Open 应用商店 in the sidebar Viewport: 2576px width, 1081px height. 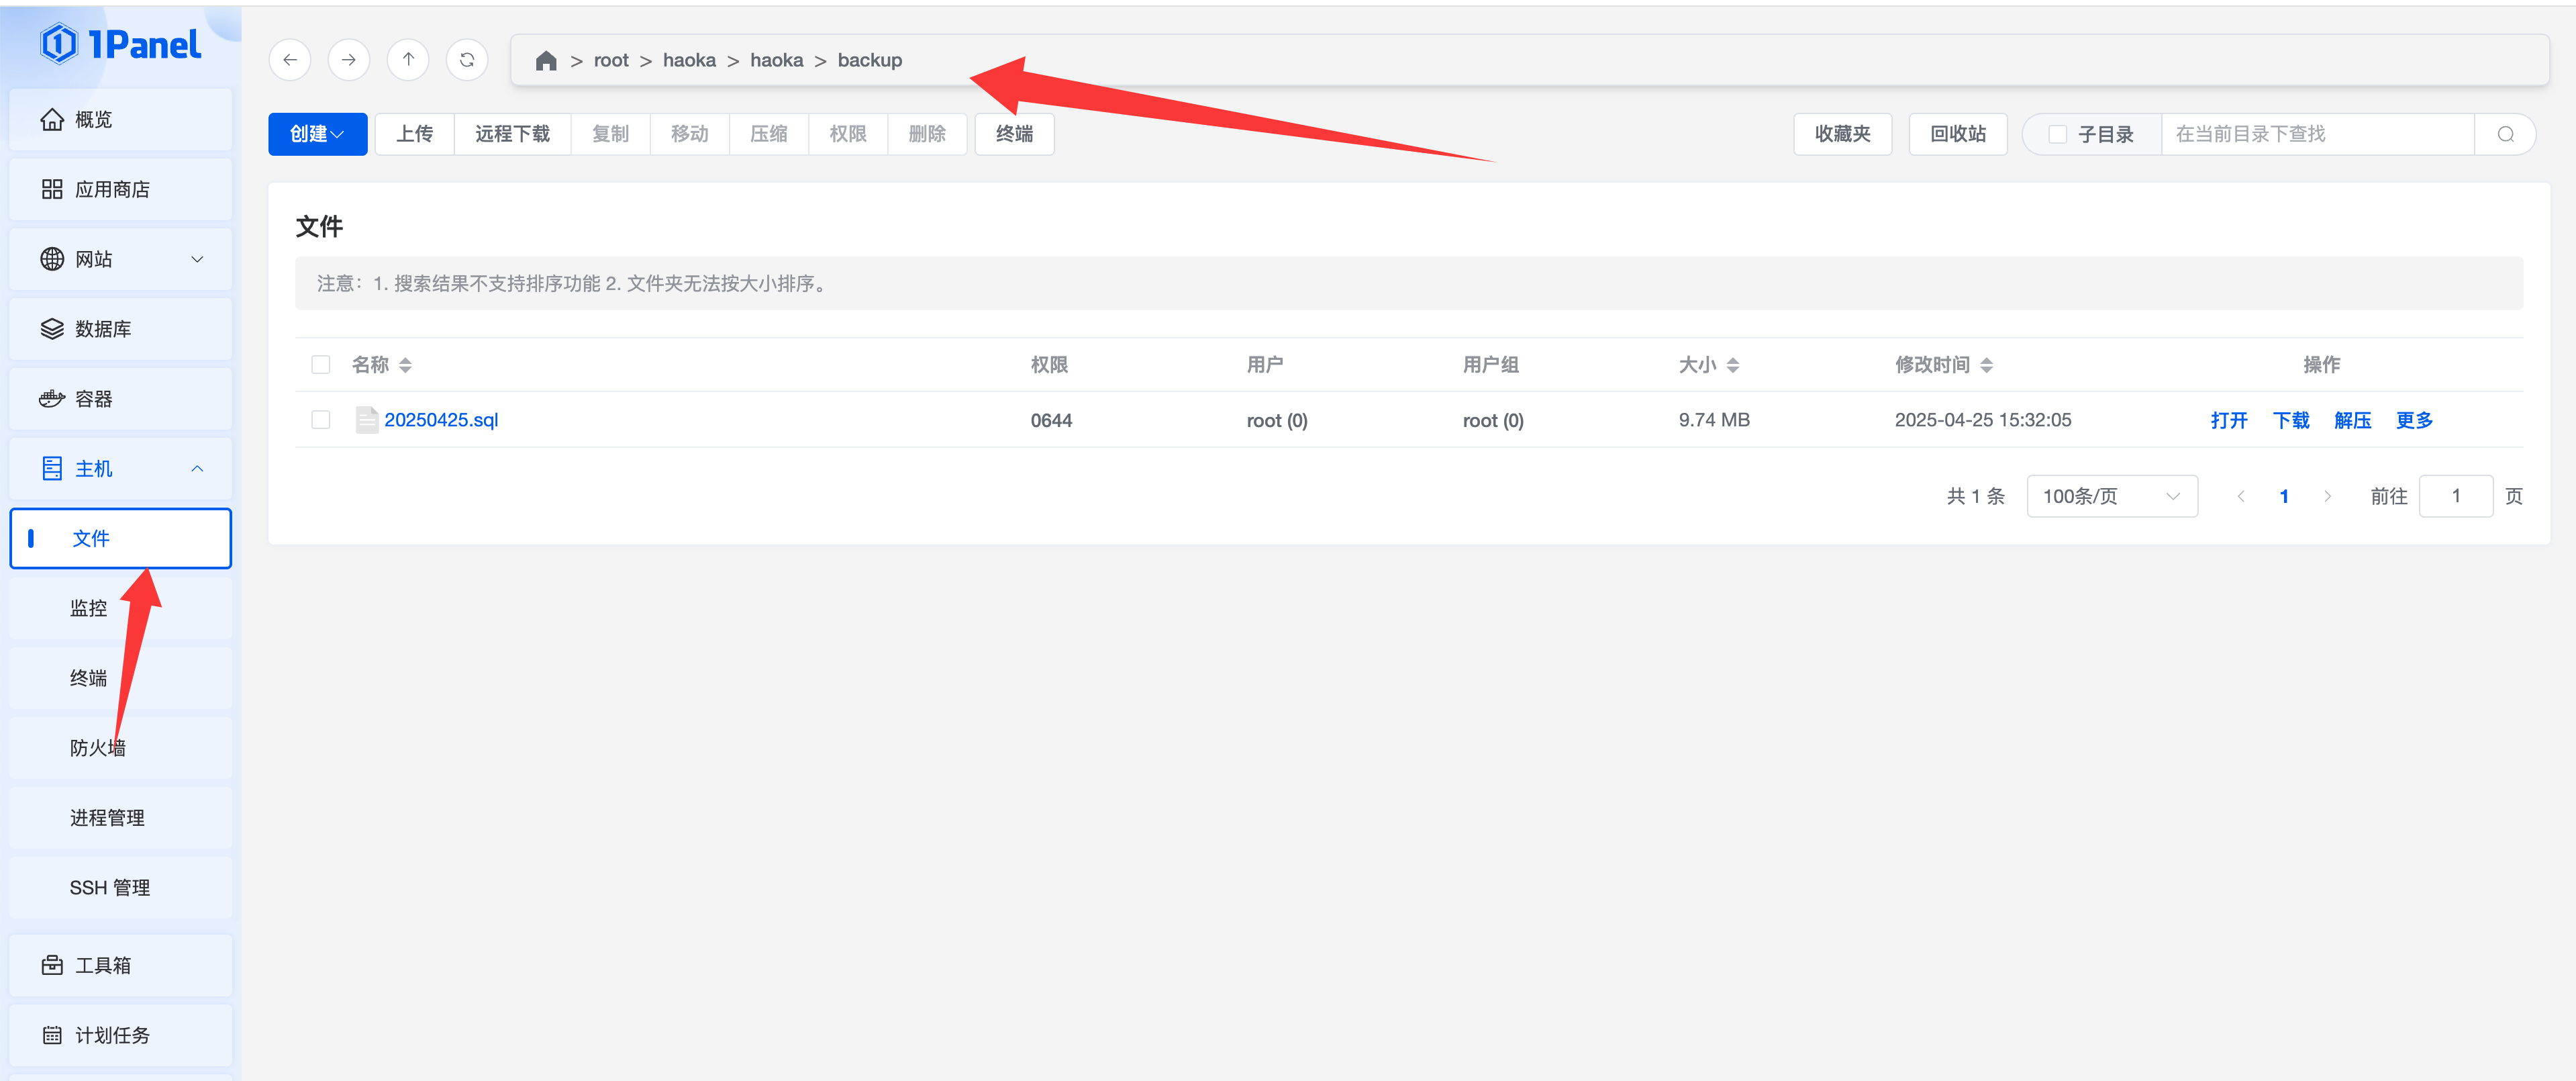tap(112, 189)
